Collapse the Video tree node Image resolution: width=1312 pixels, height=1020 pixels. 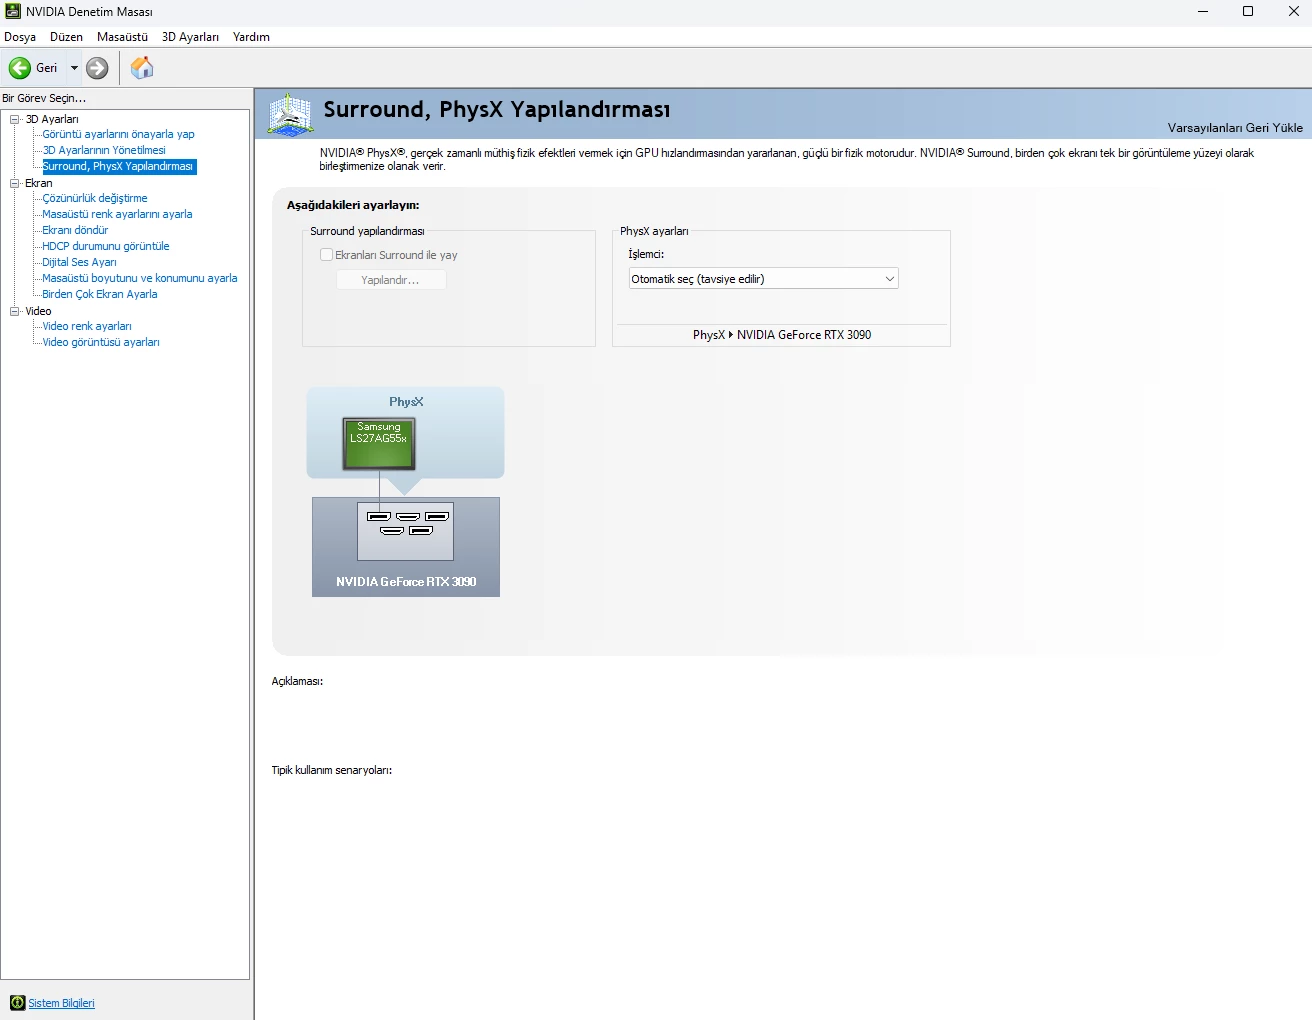coord(15,311)
